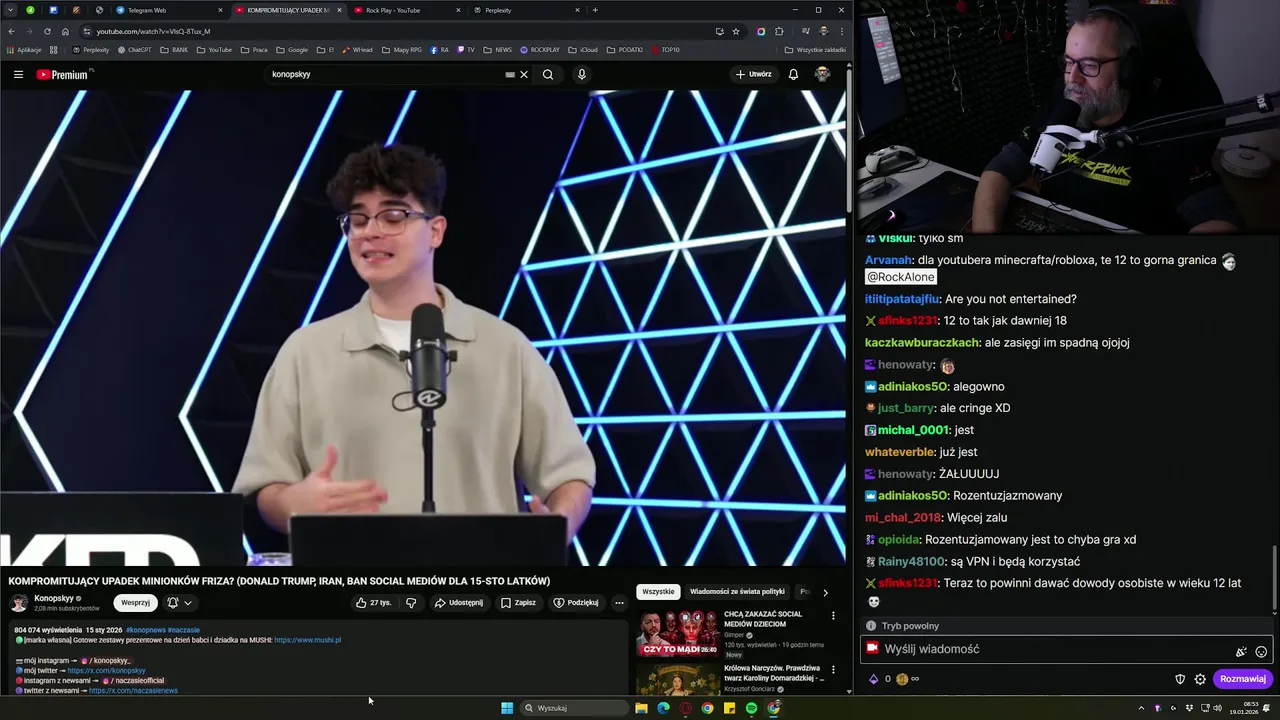Image resolution: width=1280 pixels, height=720 pixels.
Task: Send message with Rozmawiaj button
Action: click(1243, 679)
